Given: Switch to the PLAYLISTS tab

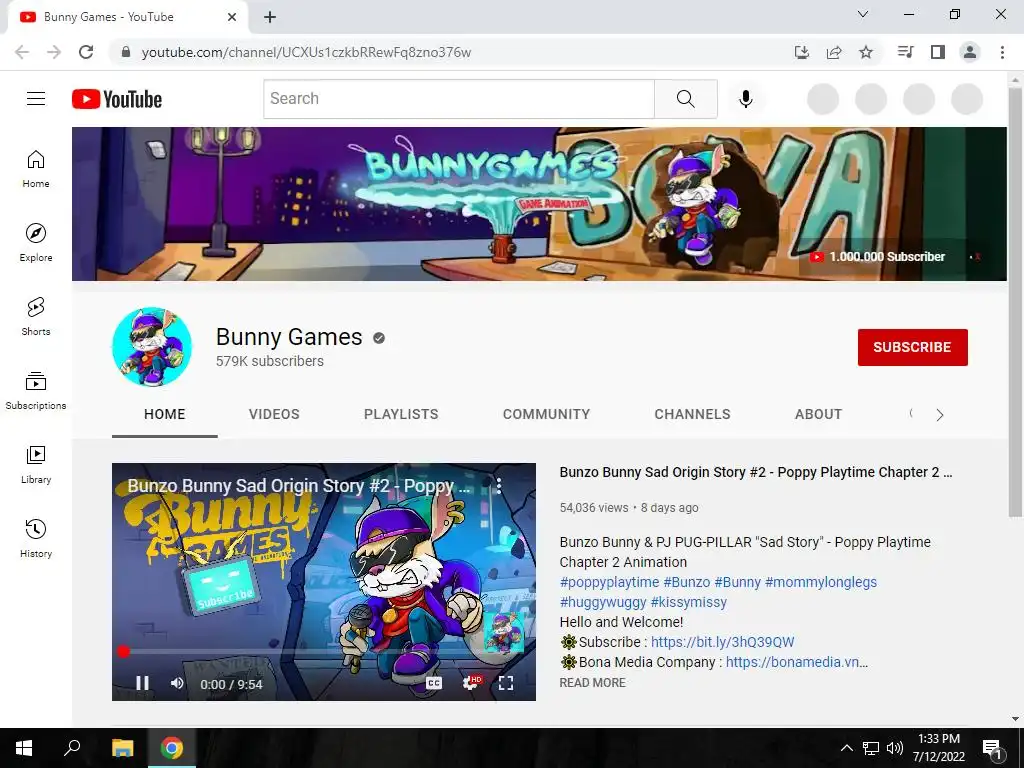Looking at the screenshot, I should pyautogui.click(x=401, y=414).
